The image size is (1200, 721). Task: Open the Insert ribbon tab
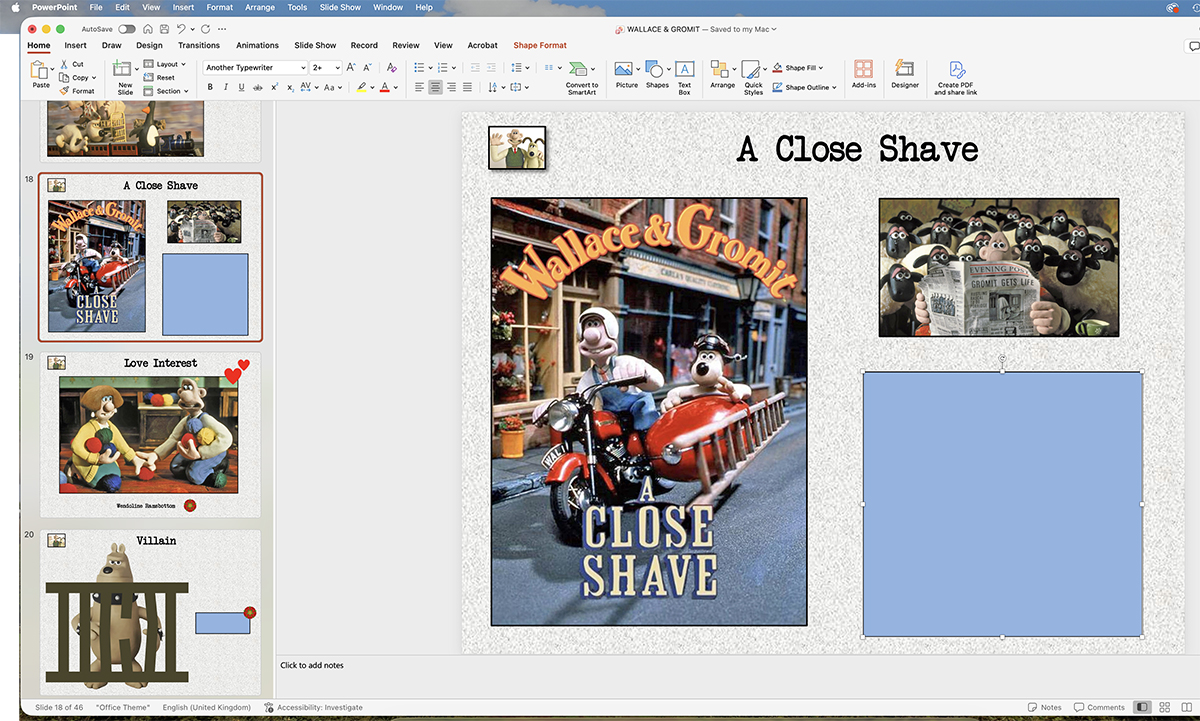pos(76,45)
